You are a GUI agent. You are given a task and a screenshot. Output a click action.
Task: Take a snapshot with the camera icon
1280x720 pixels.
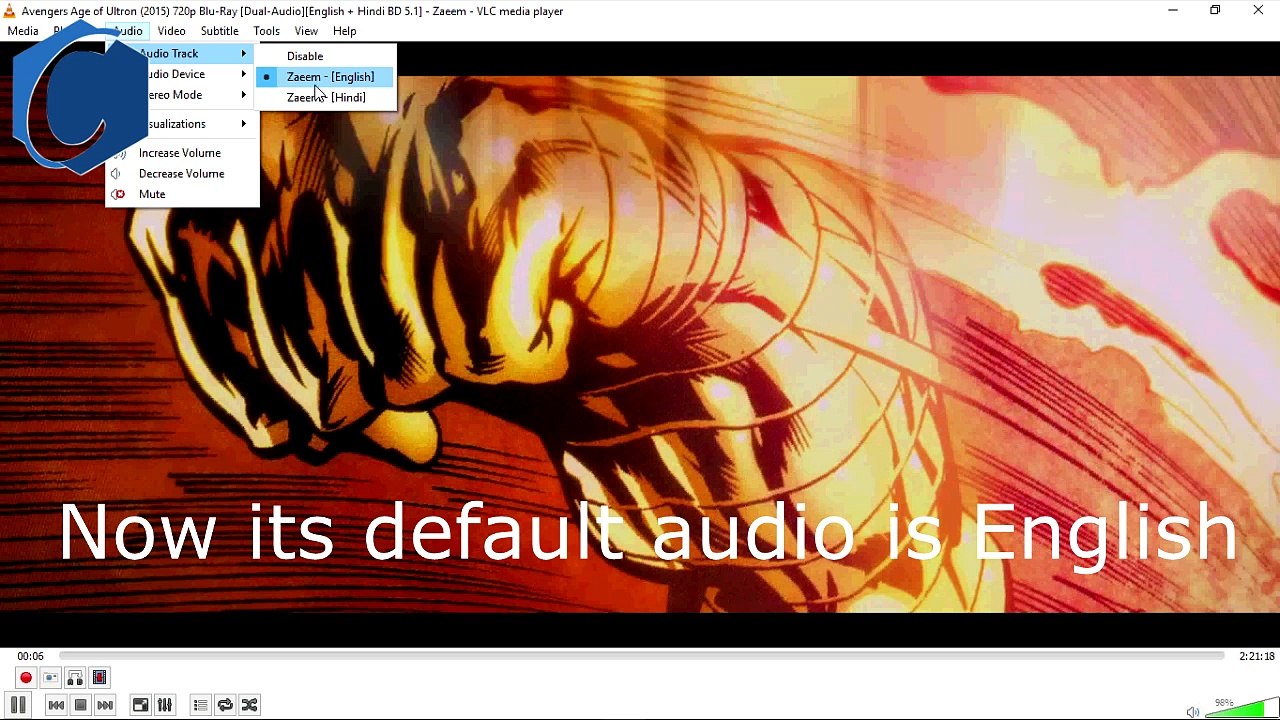(51, 678)
